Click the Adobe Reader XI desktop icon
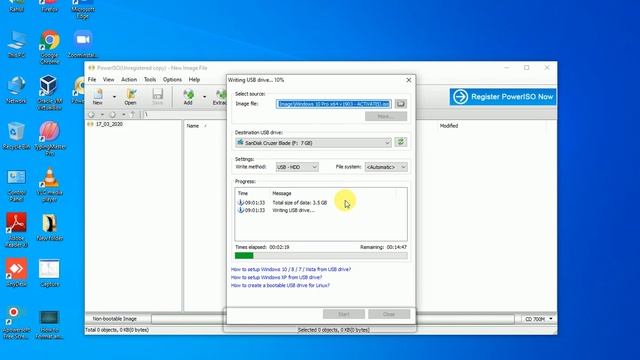The width and height of the screenshot is (640, 360). (16, 230)
